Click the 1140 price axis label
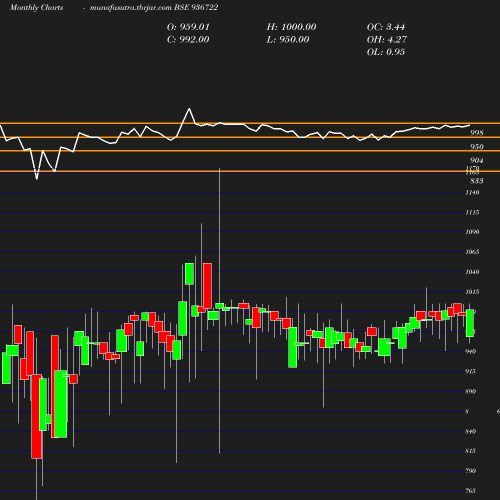The width and height of the screenshot is (500, 500). [472, 192]
